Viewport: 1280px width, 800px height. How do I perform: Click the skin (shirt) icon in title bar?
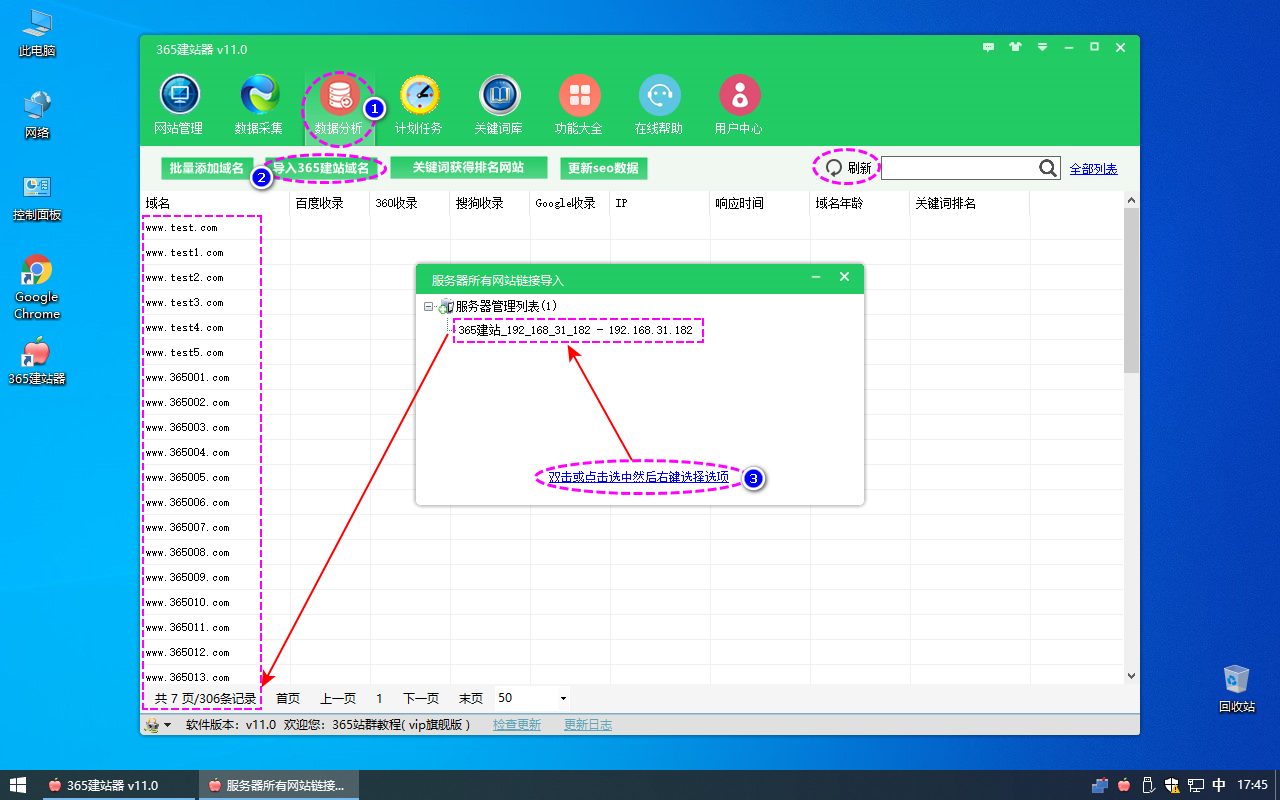coord(1016,47)
